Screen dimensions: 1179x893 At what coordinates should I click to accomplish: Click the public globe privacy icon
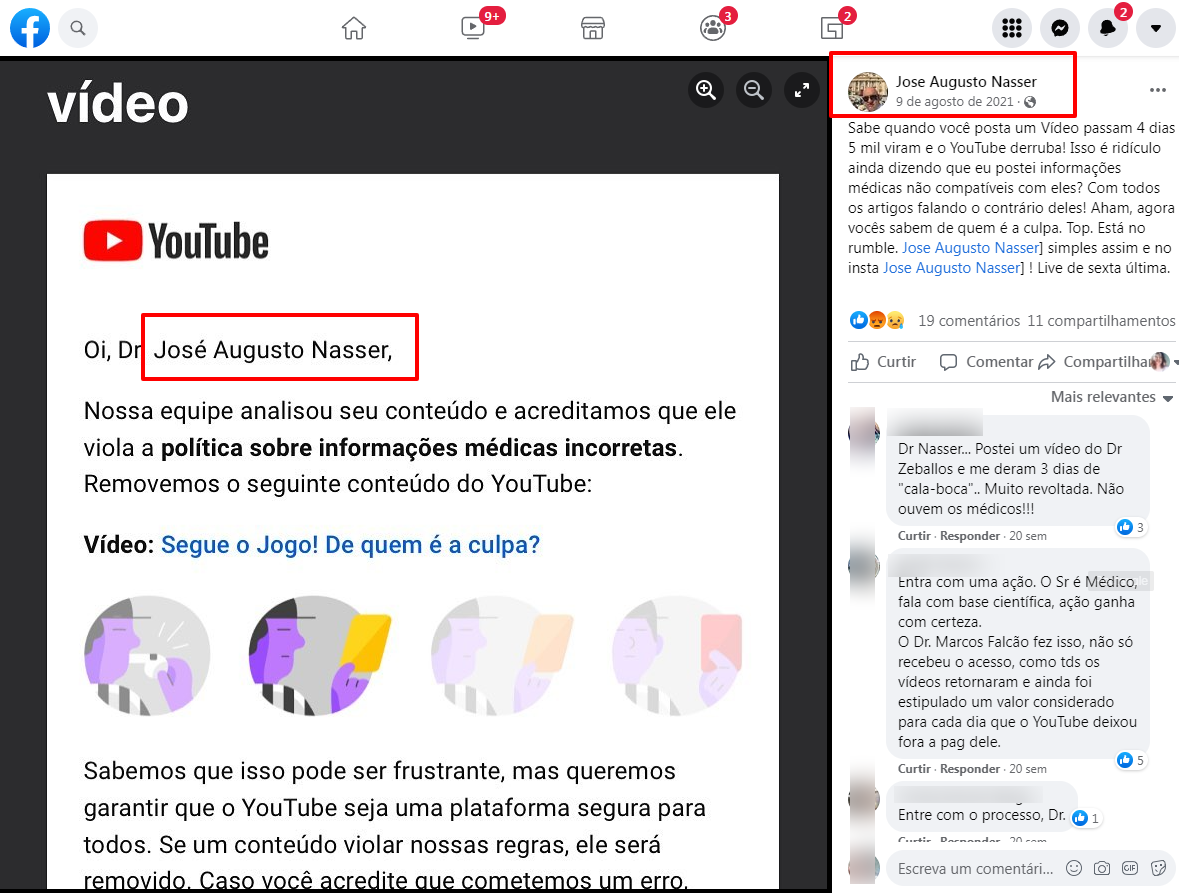(x=1030, y=101)
